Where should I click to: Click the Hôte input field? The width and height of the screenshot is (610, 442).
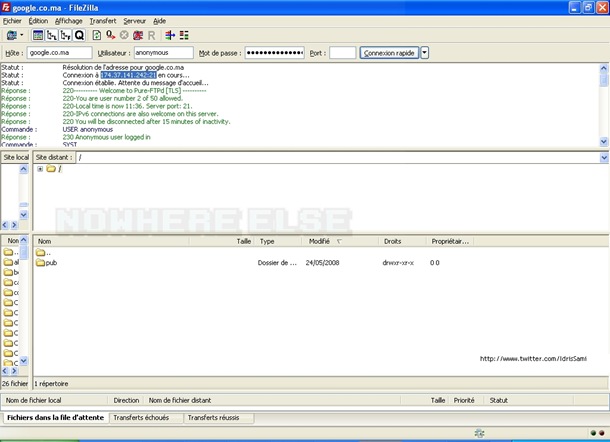click(x=60, y=53)
